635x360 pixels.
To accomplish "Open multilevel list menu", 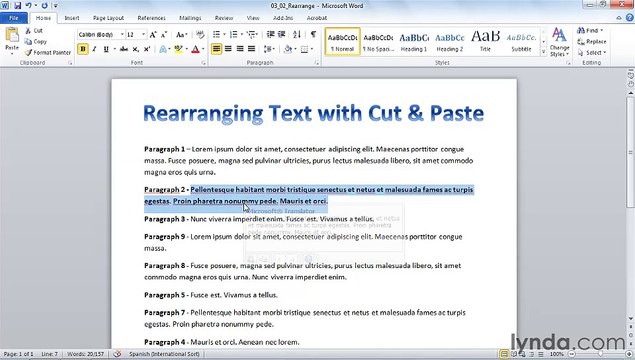I will [x=252, y=35].
